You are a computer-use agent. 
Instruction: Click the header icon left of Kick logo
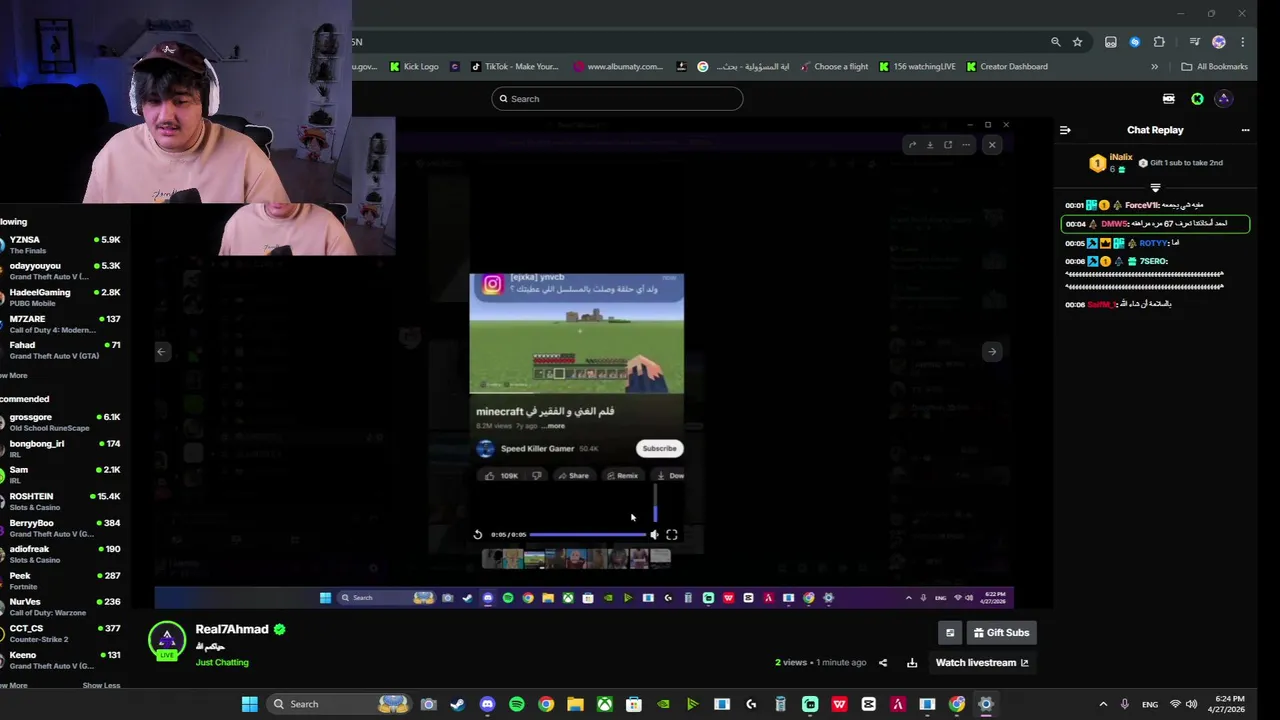[x=1168, y=99]
